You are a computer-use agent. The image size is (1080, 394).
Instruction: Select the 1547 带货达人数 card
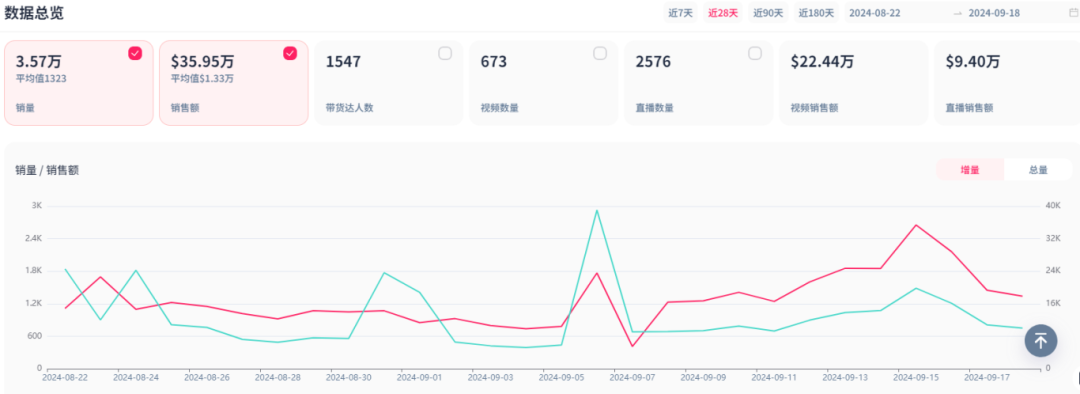pyautogui.click(x=388, y=83)
